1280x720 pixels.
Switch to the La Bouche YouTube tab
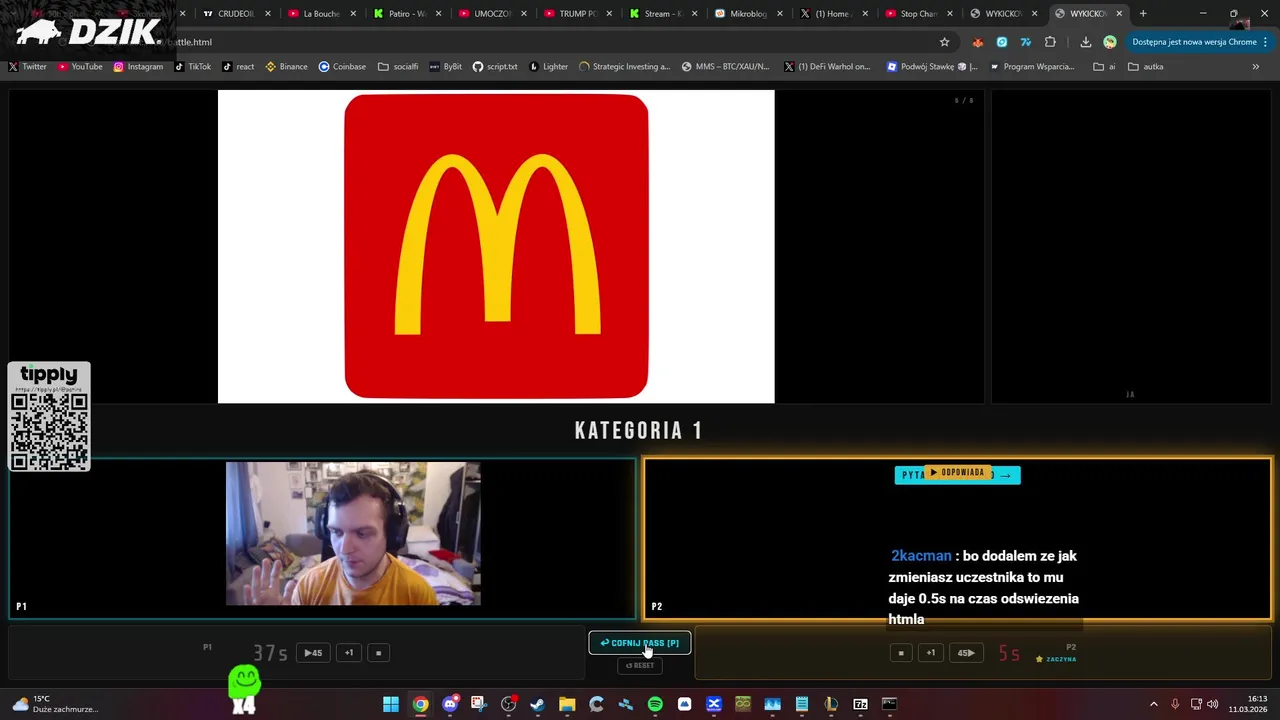pos(322,14)
